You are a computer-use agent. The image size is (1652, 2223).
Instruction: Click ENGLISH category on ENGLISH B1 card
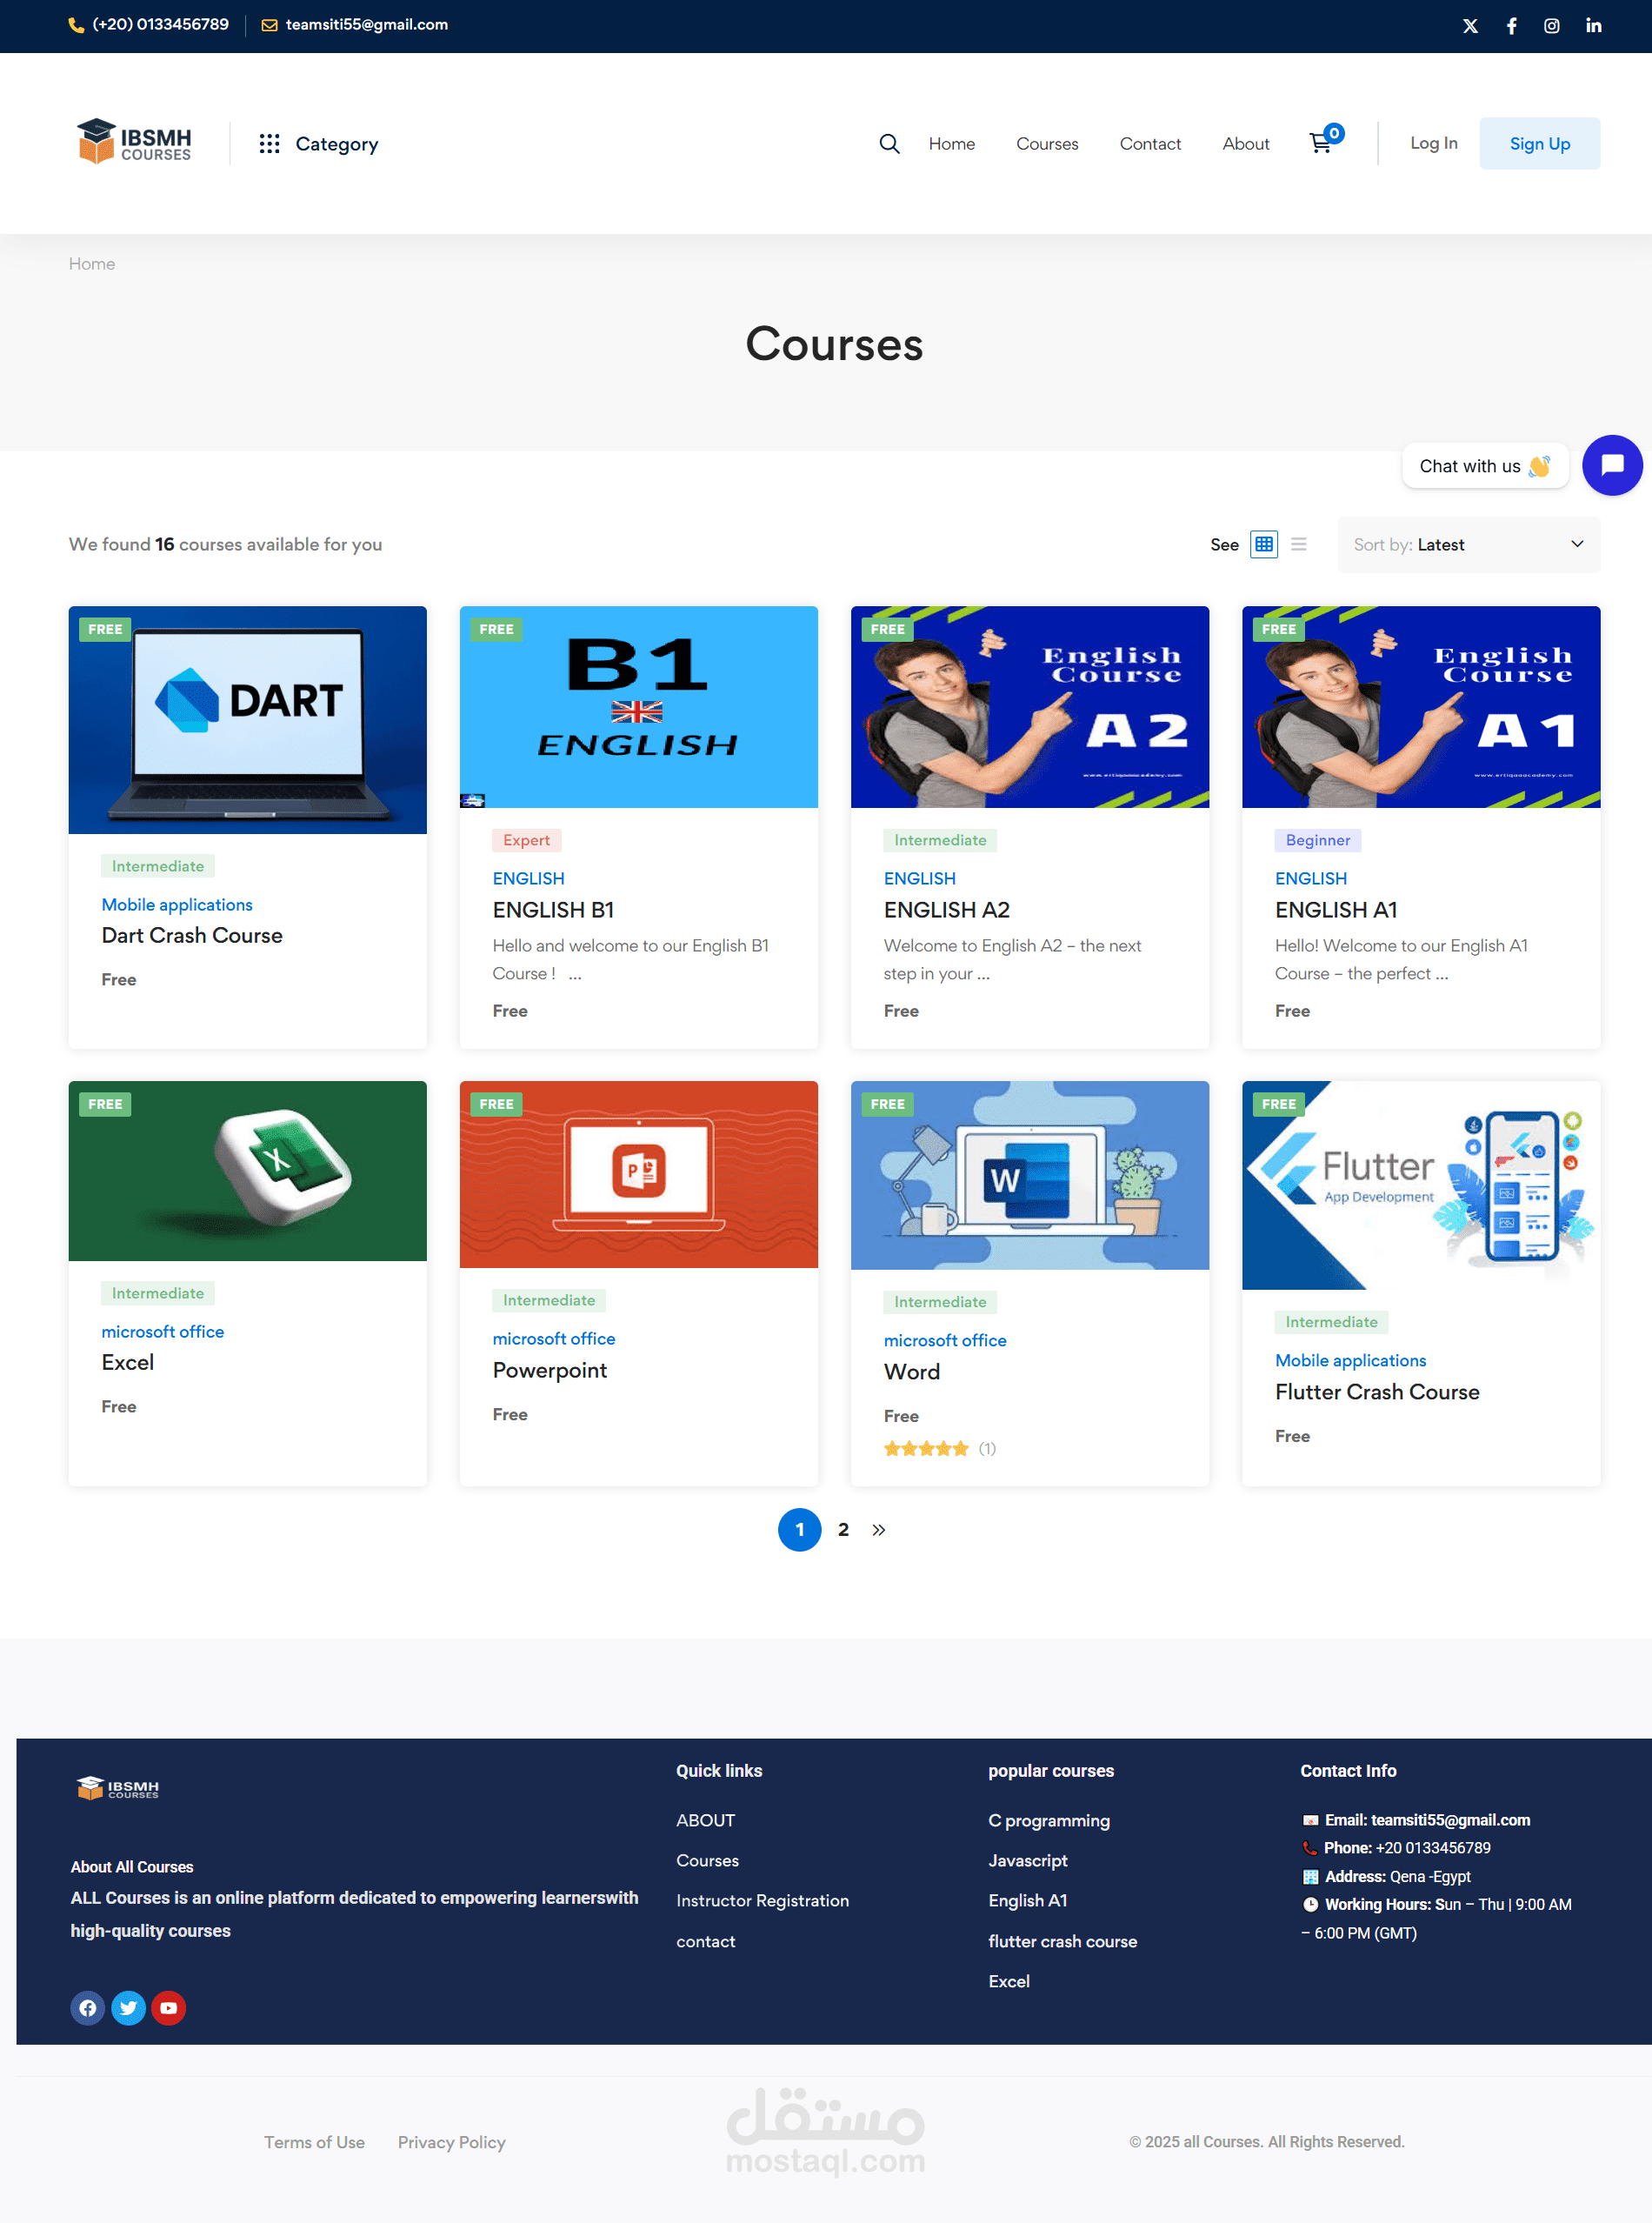coord(528,879)
